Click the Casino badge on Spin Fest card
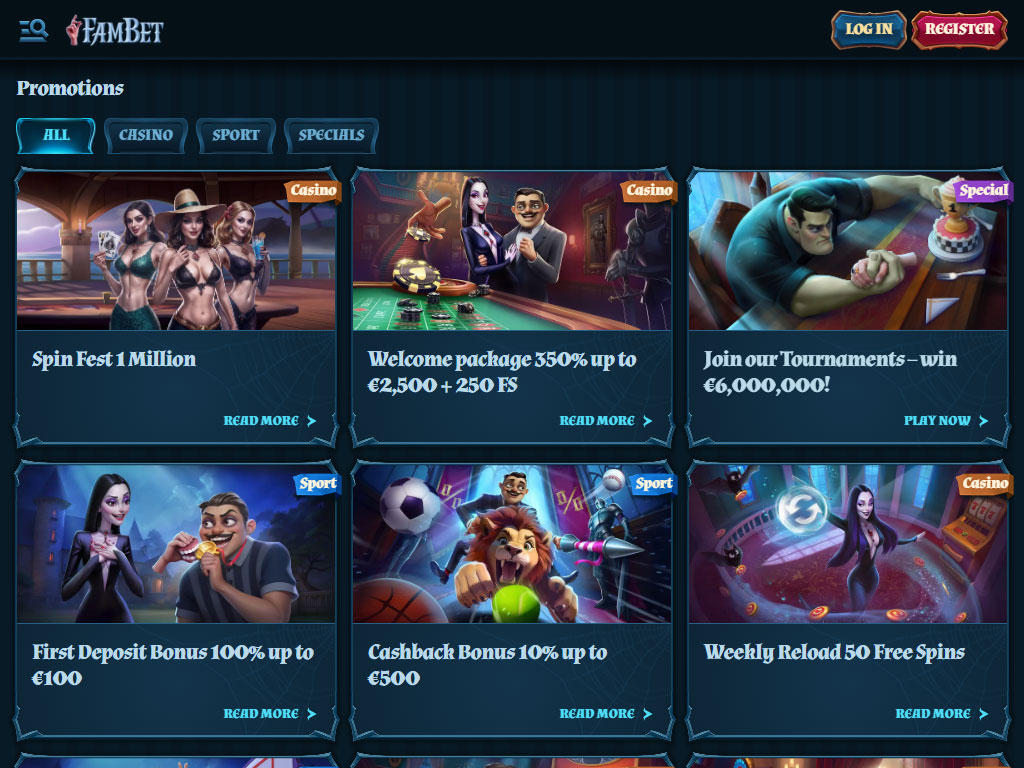 313,190
